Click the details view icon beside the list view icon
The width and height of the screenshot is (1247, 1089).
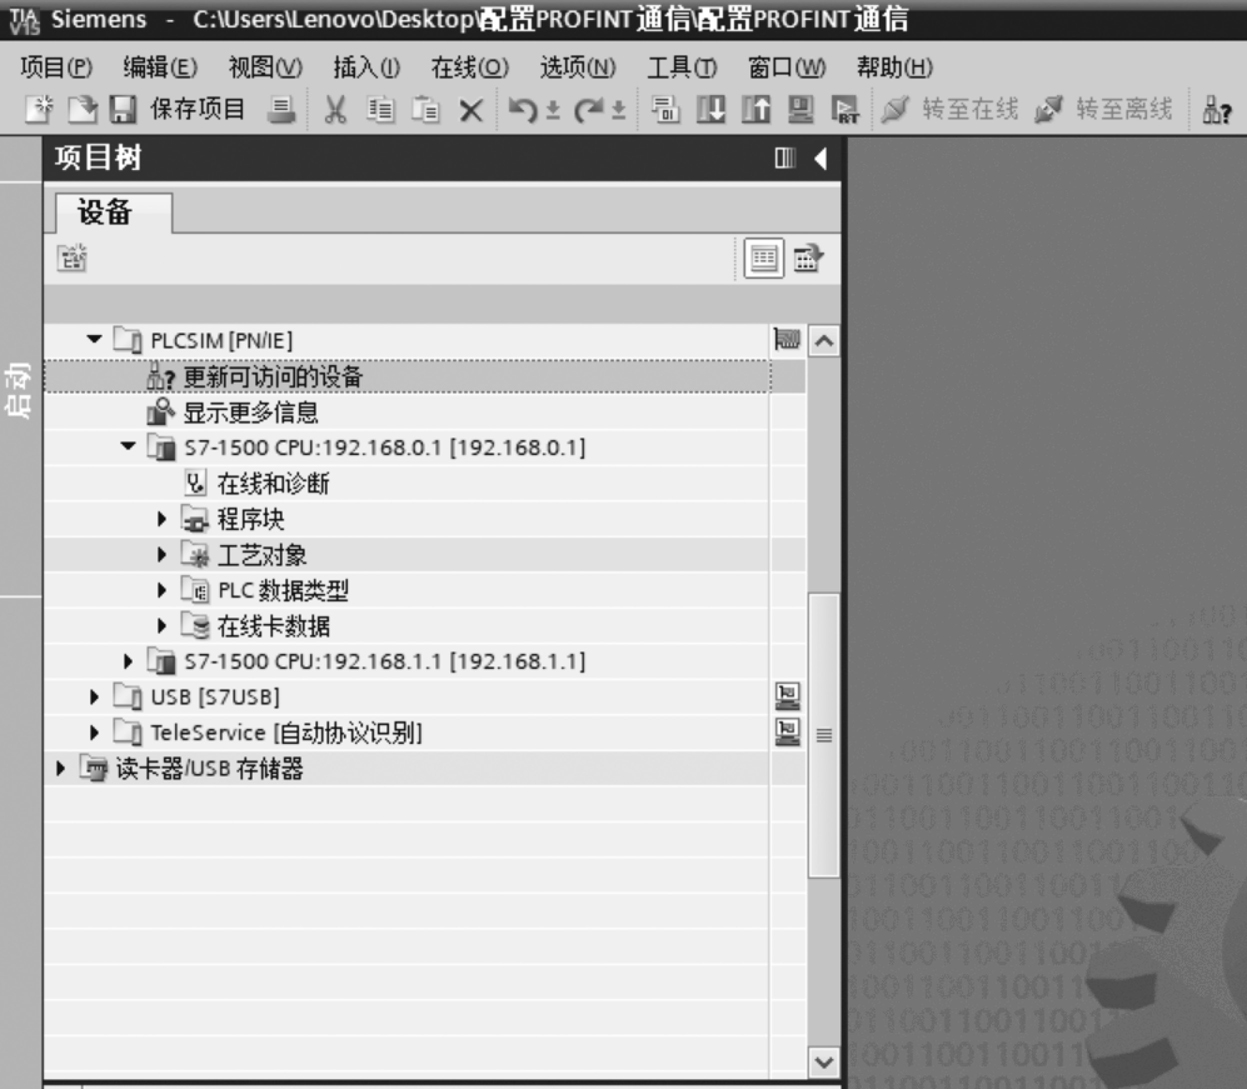(808, 258)
